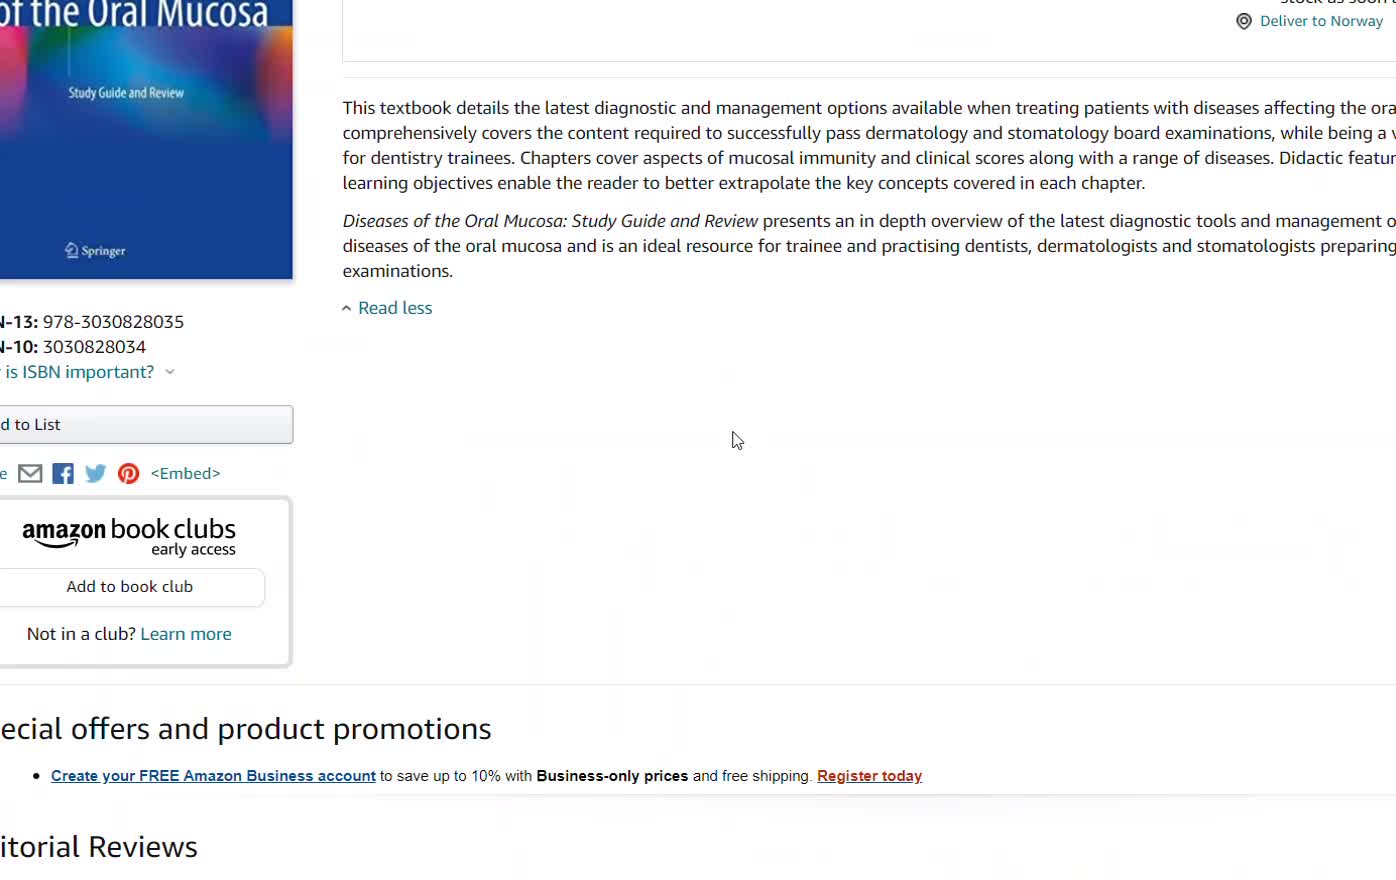The image size is (1396, 880).
Task: Click the italic book title in description
Action: (550, 221)
